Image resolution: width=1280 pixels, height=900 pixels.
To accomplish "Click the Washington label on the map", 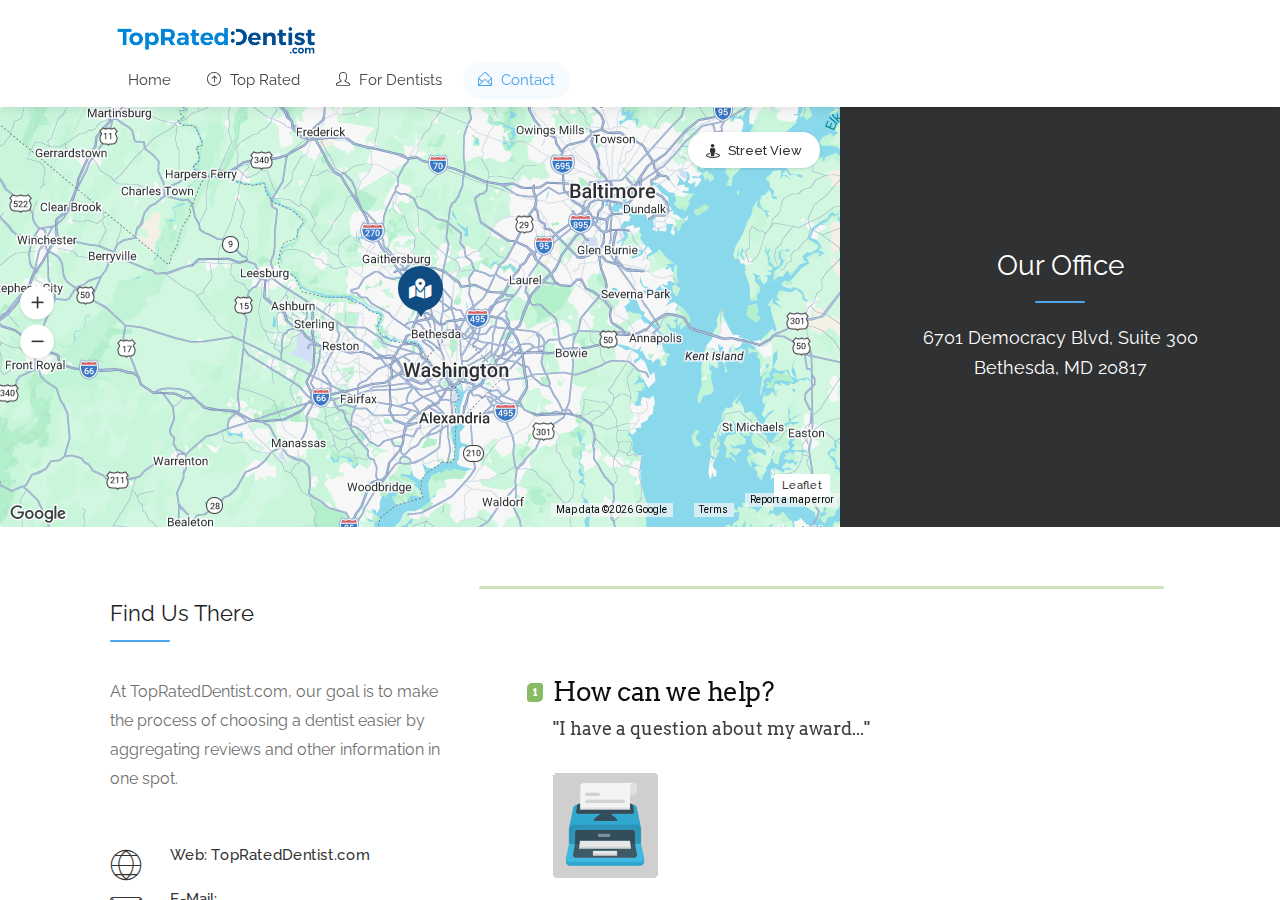I will click(456, 370).
